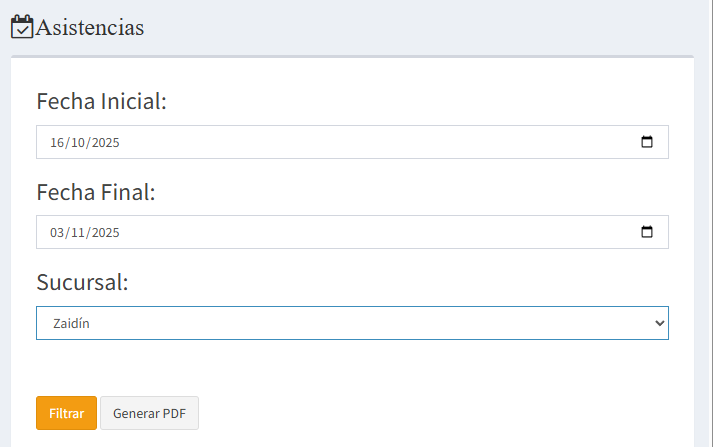Select year 2025 in Fecha Final
Viewport: 713px width, 447px height.
pyautogui.click(x=104, y=233)
